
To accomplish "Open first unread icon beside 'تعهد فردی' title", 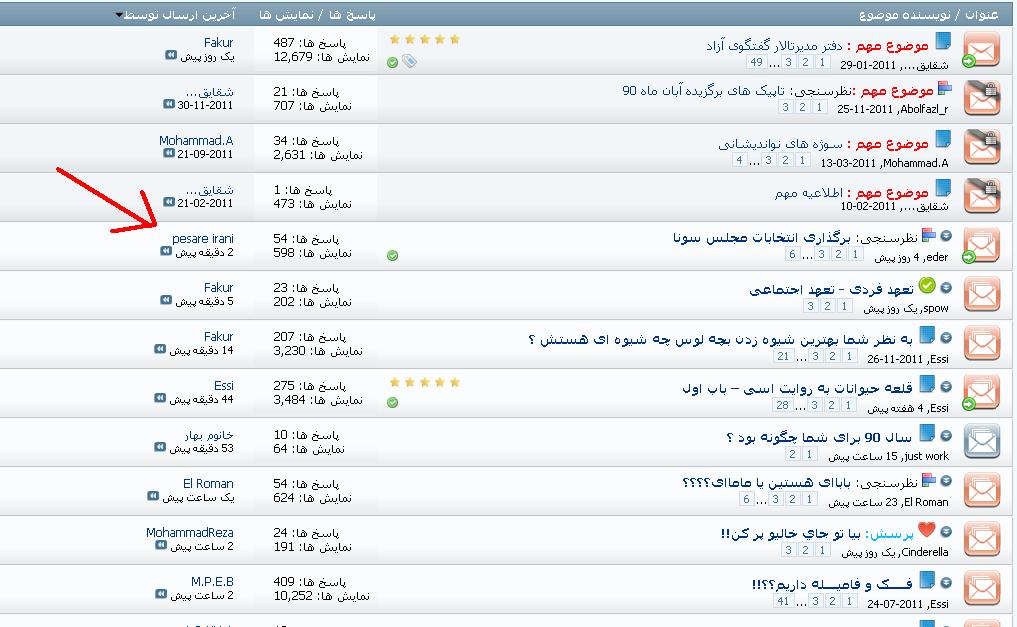I will click(x=946, y=287).
